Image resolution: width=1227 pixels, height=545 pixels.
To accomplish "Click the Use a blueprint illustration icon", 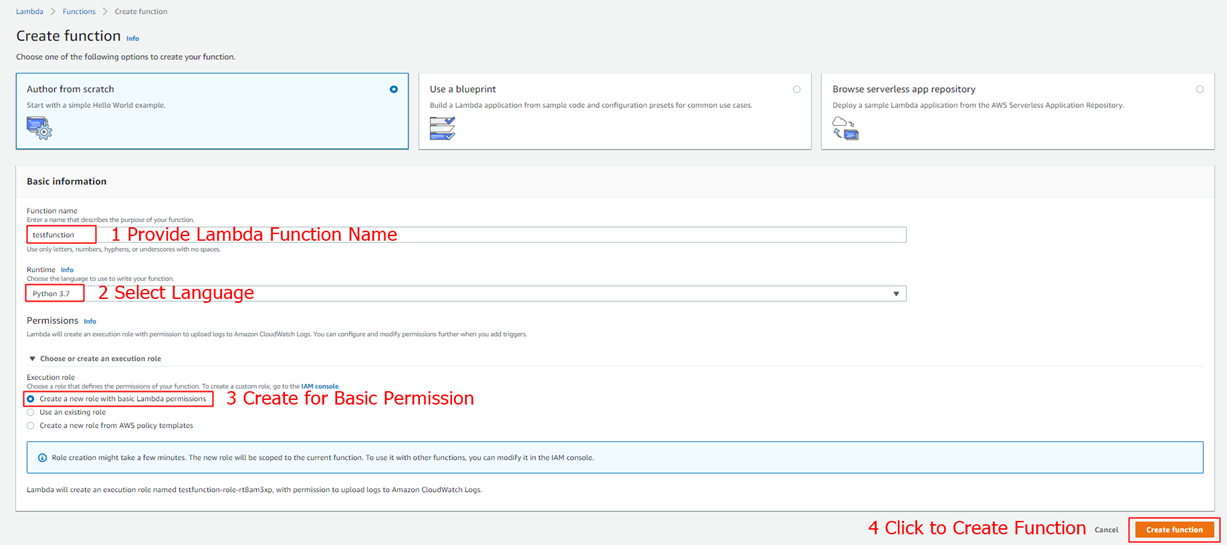I will pyautogui.click(x=442, y=127).
